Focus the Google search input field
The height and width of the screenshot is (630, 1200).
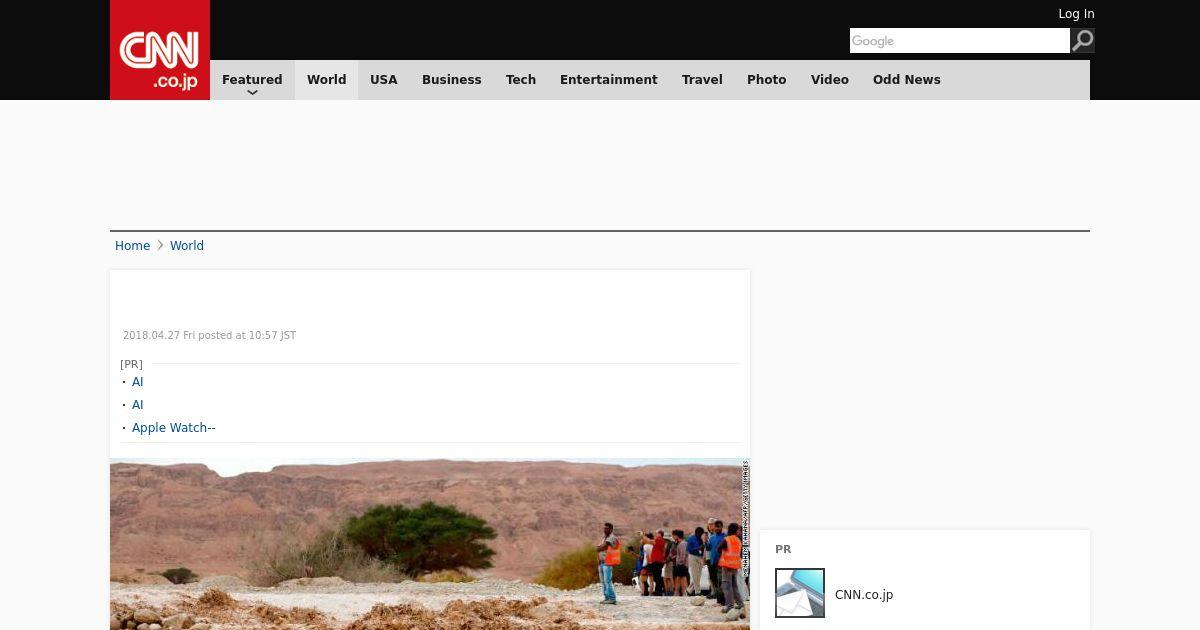point(960,40)
